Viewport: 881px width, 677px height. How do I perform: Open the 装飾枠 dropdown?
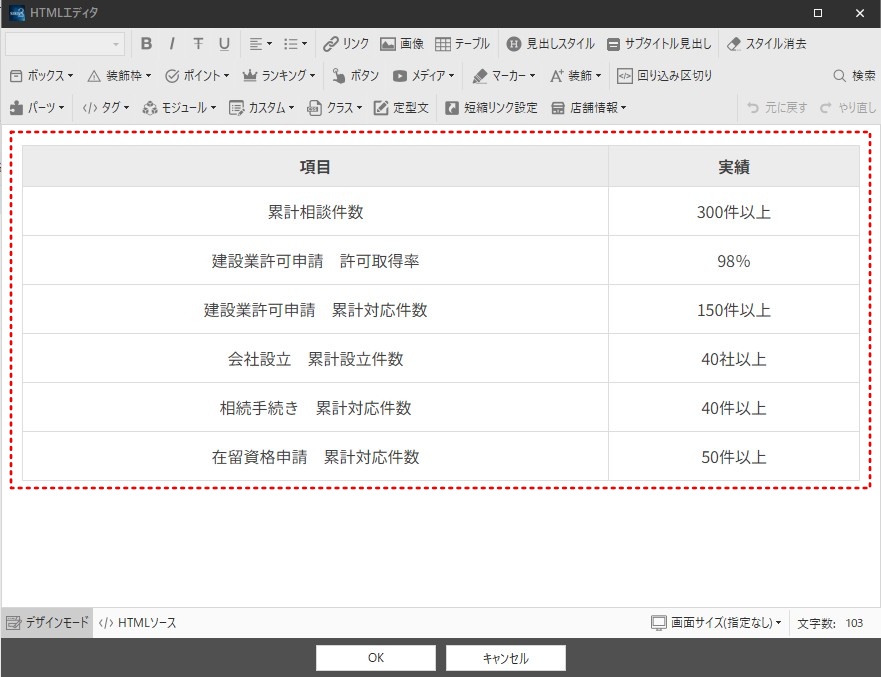click(x=119, y=75)
